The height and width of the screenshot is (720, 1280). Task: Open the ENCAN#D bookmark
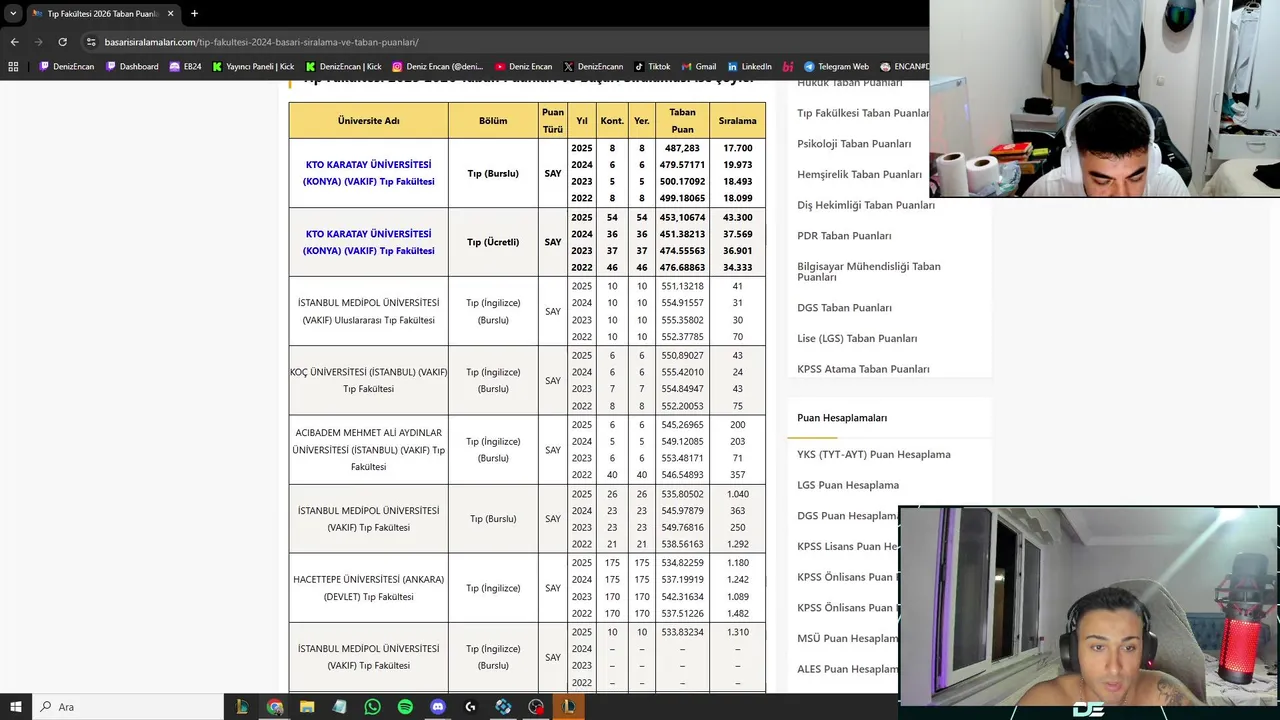(904, 66)
